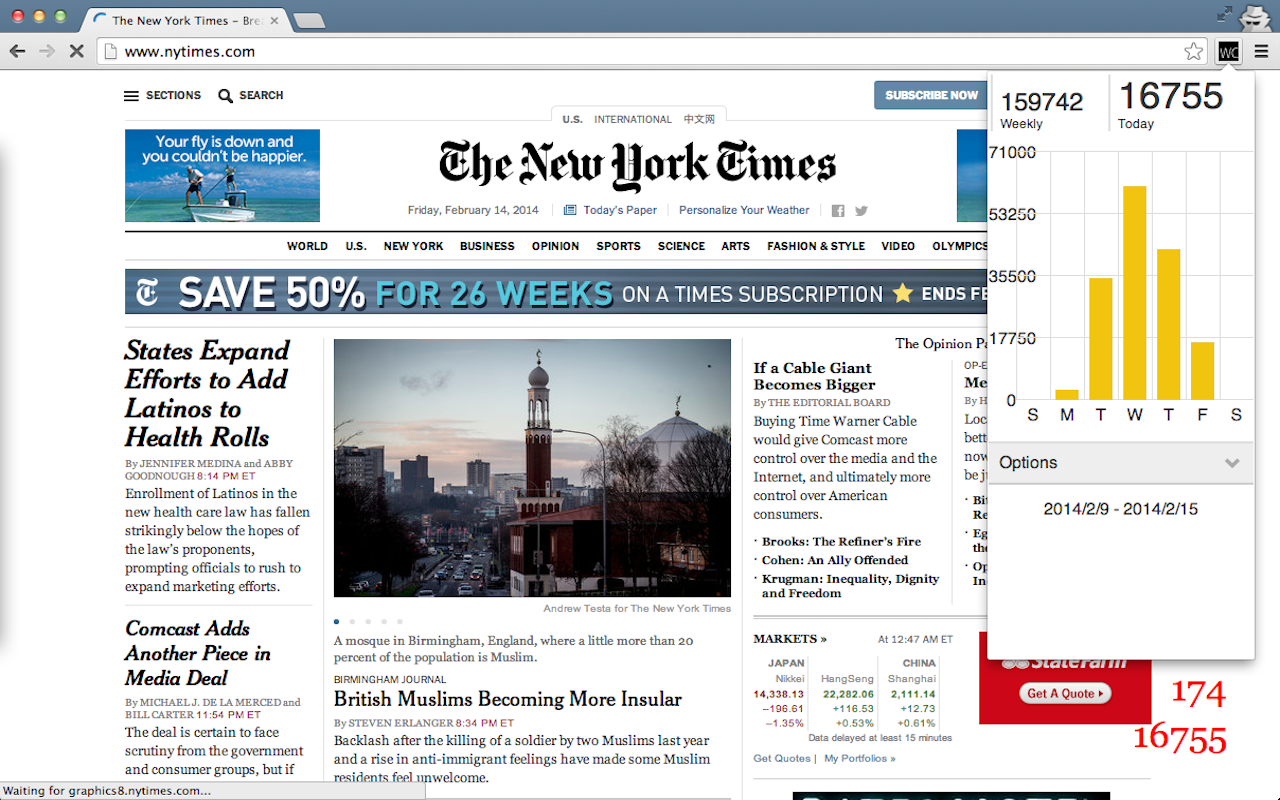Click the State Farm Get A Quote button
This screenshot has width=1280, height=800.
pyautogui.click(x=1067, y=693)
